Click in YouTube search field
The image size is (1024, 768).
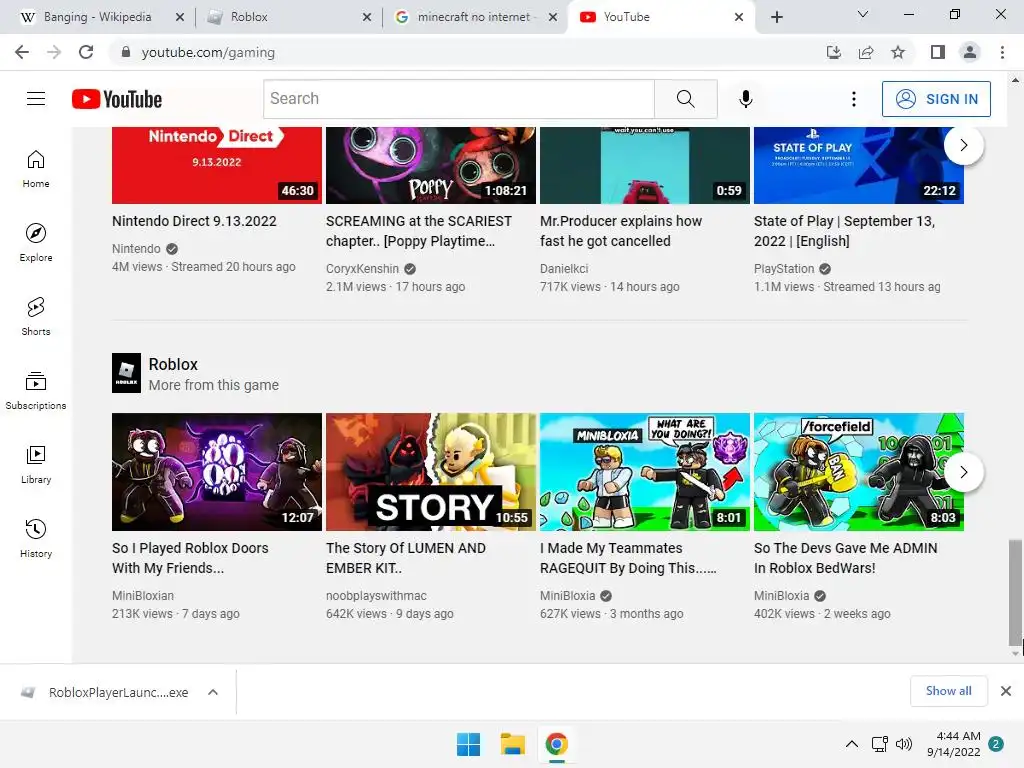458,99
